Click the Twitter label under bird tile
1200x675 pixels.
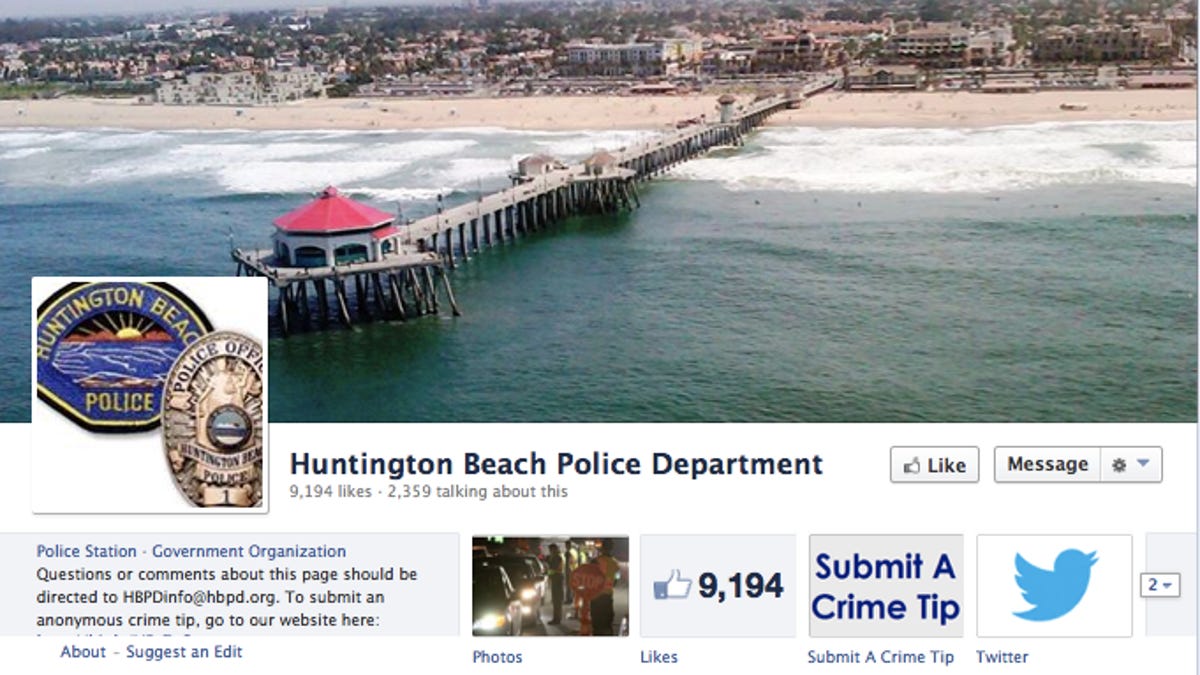tap(1002, 657)
